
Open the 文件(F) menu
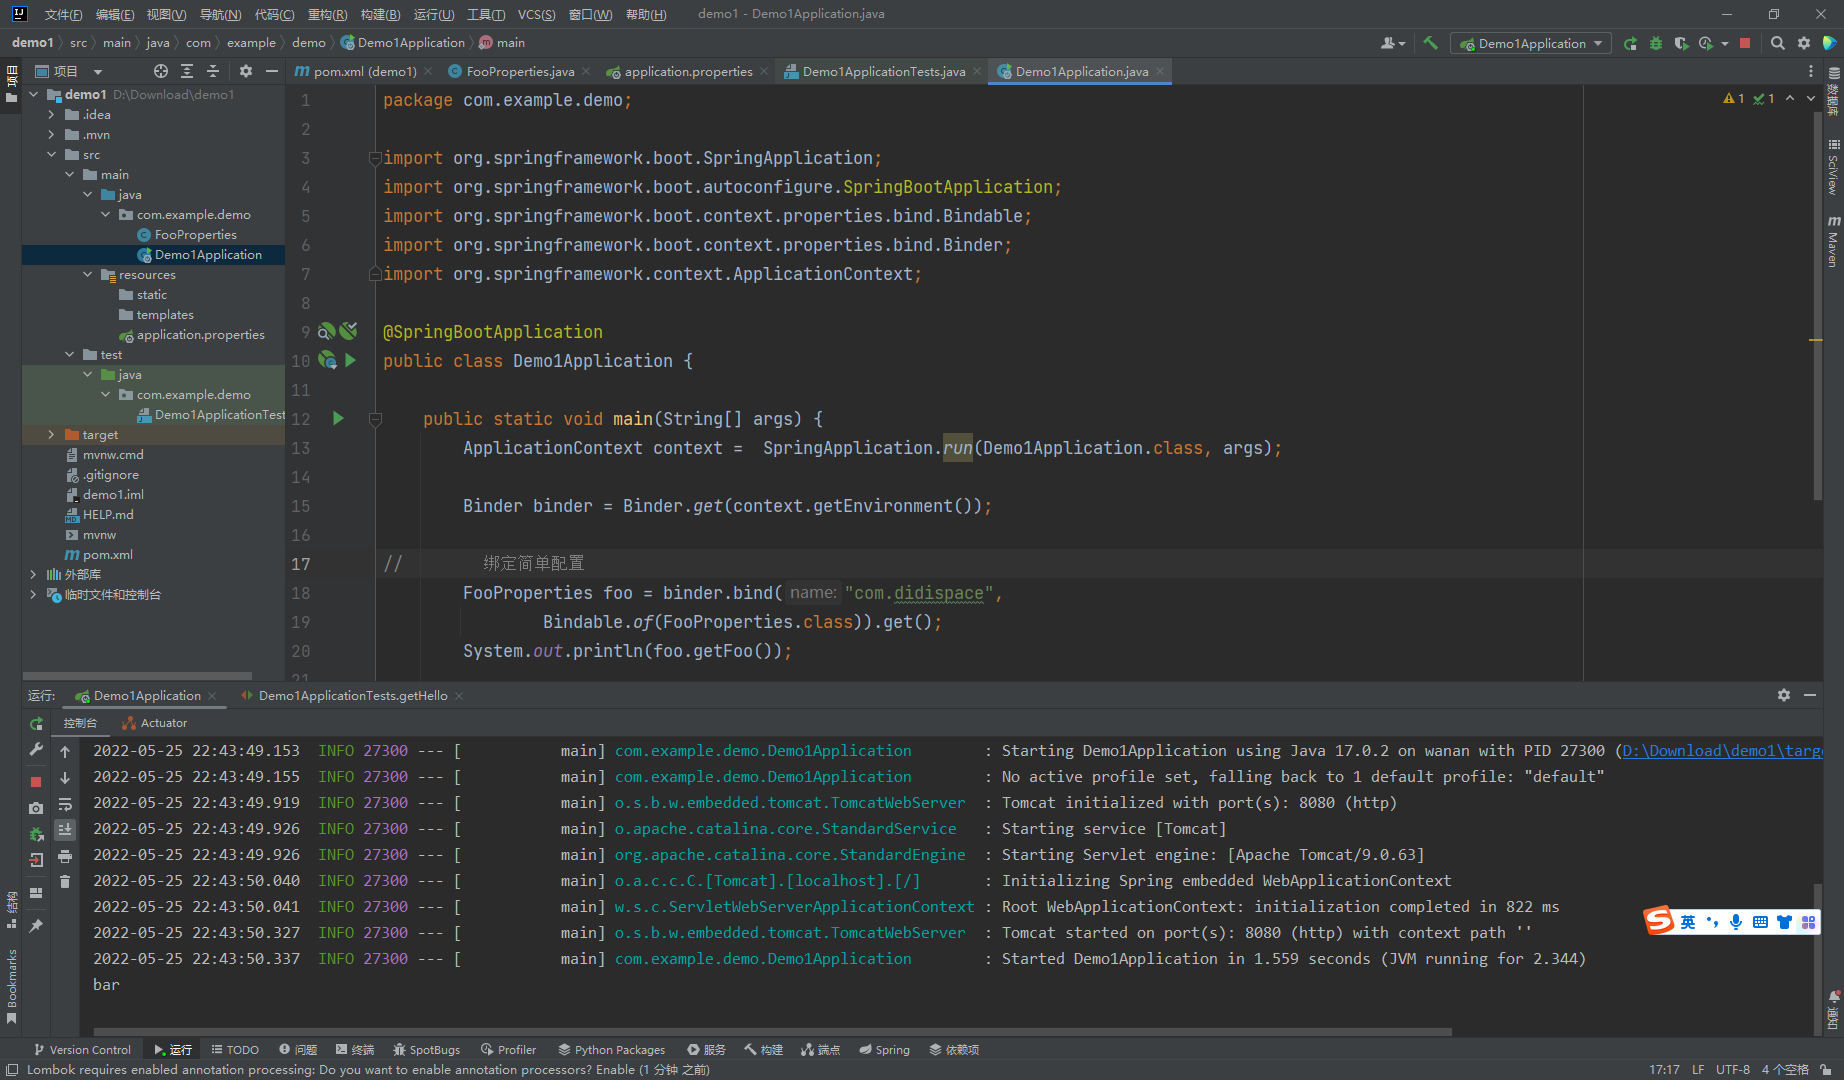63,14
